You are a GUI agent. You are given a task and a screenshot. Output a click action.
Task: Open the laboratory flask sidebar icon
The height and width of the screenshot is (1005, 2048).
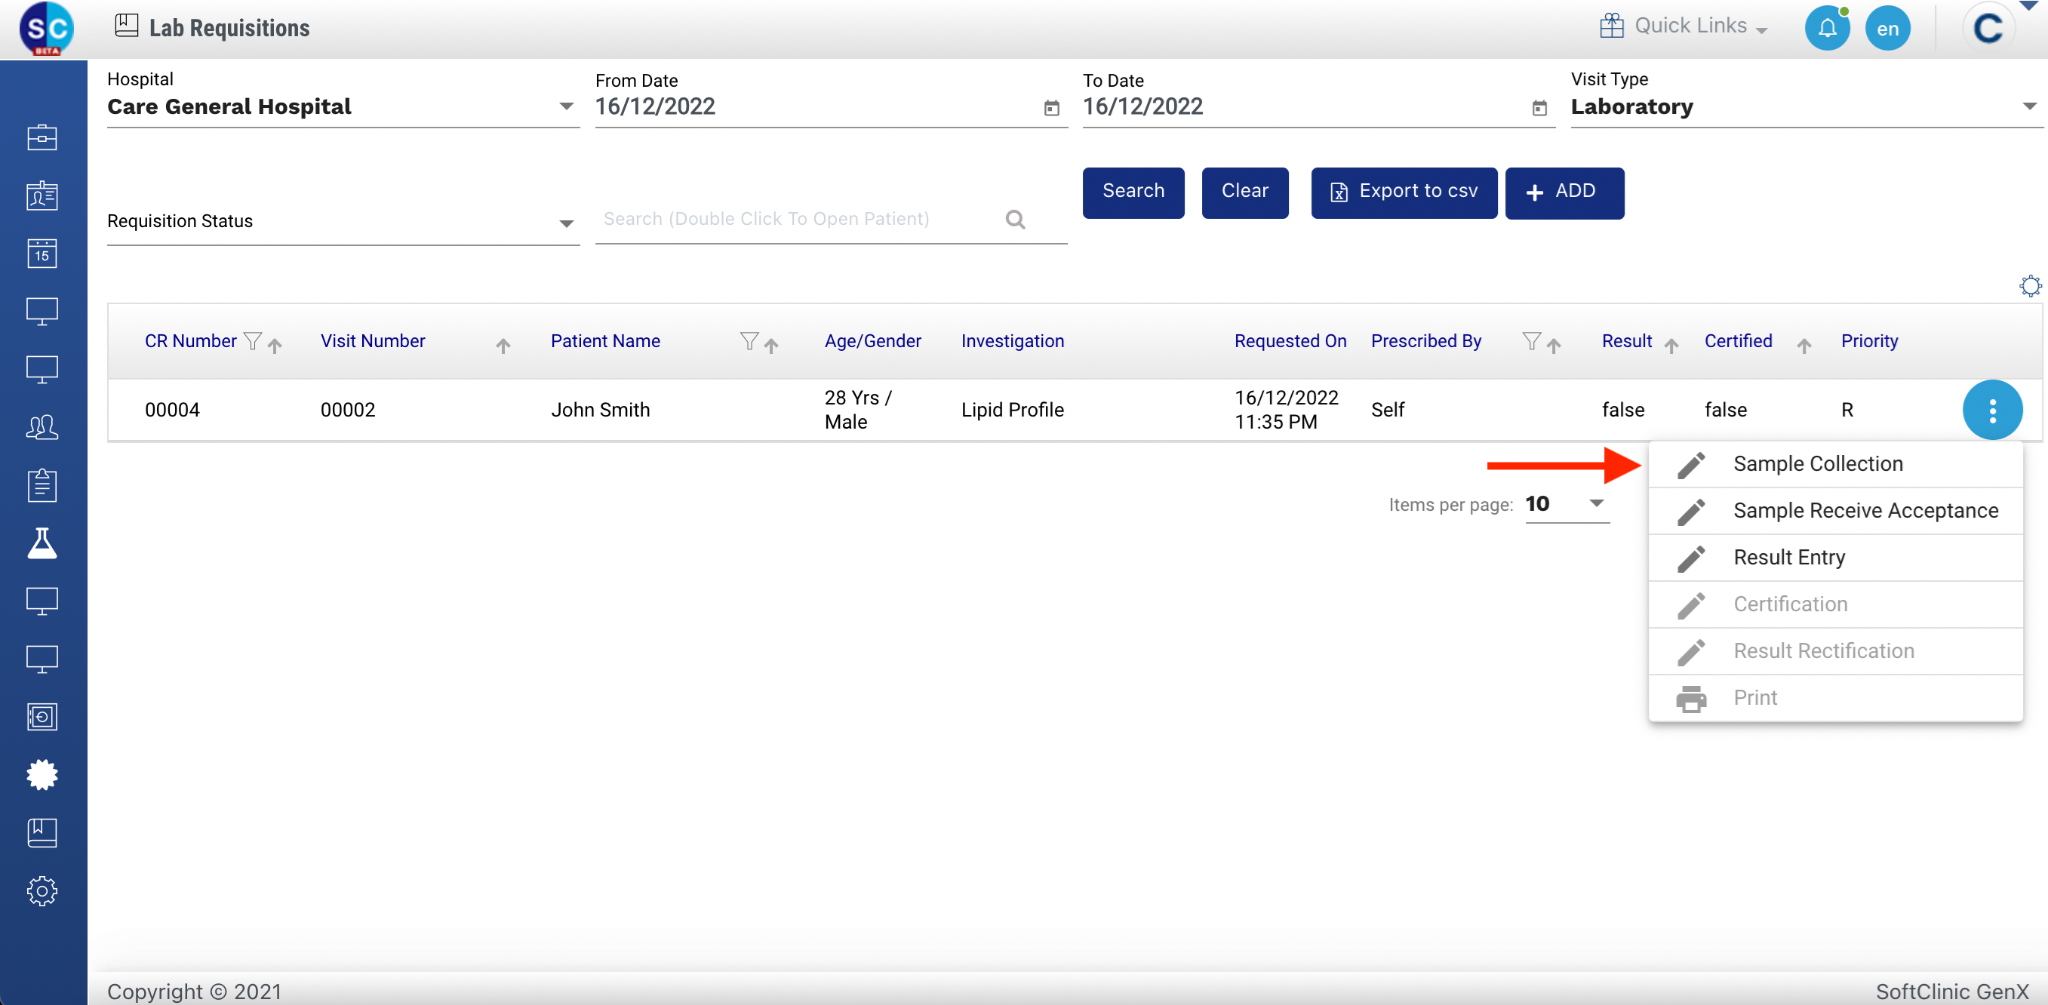(42, 543)
